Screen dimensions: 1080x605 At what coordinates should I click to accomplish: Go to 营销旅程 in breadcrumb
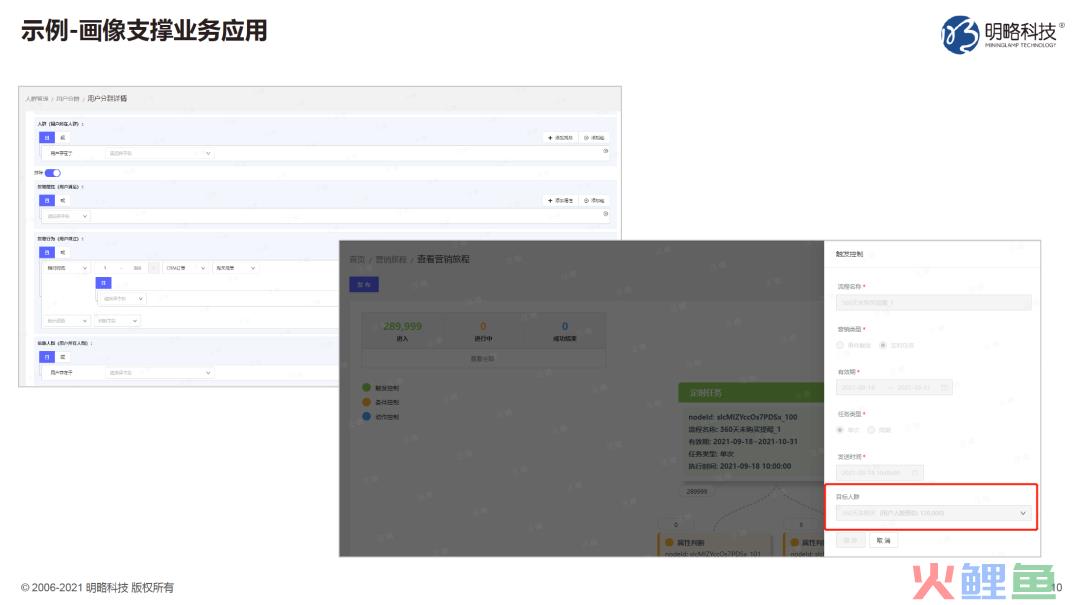[391, 259]
